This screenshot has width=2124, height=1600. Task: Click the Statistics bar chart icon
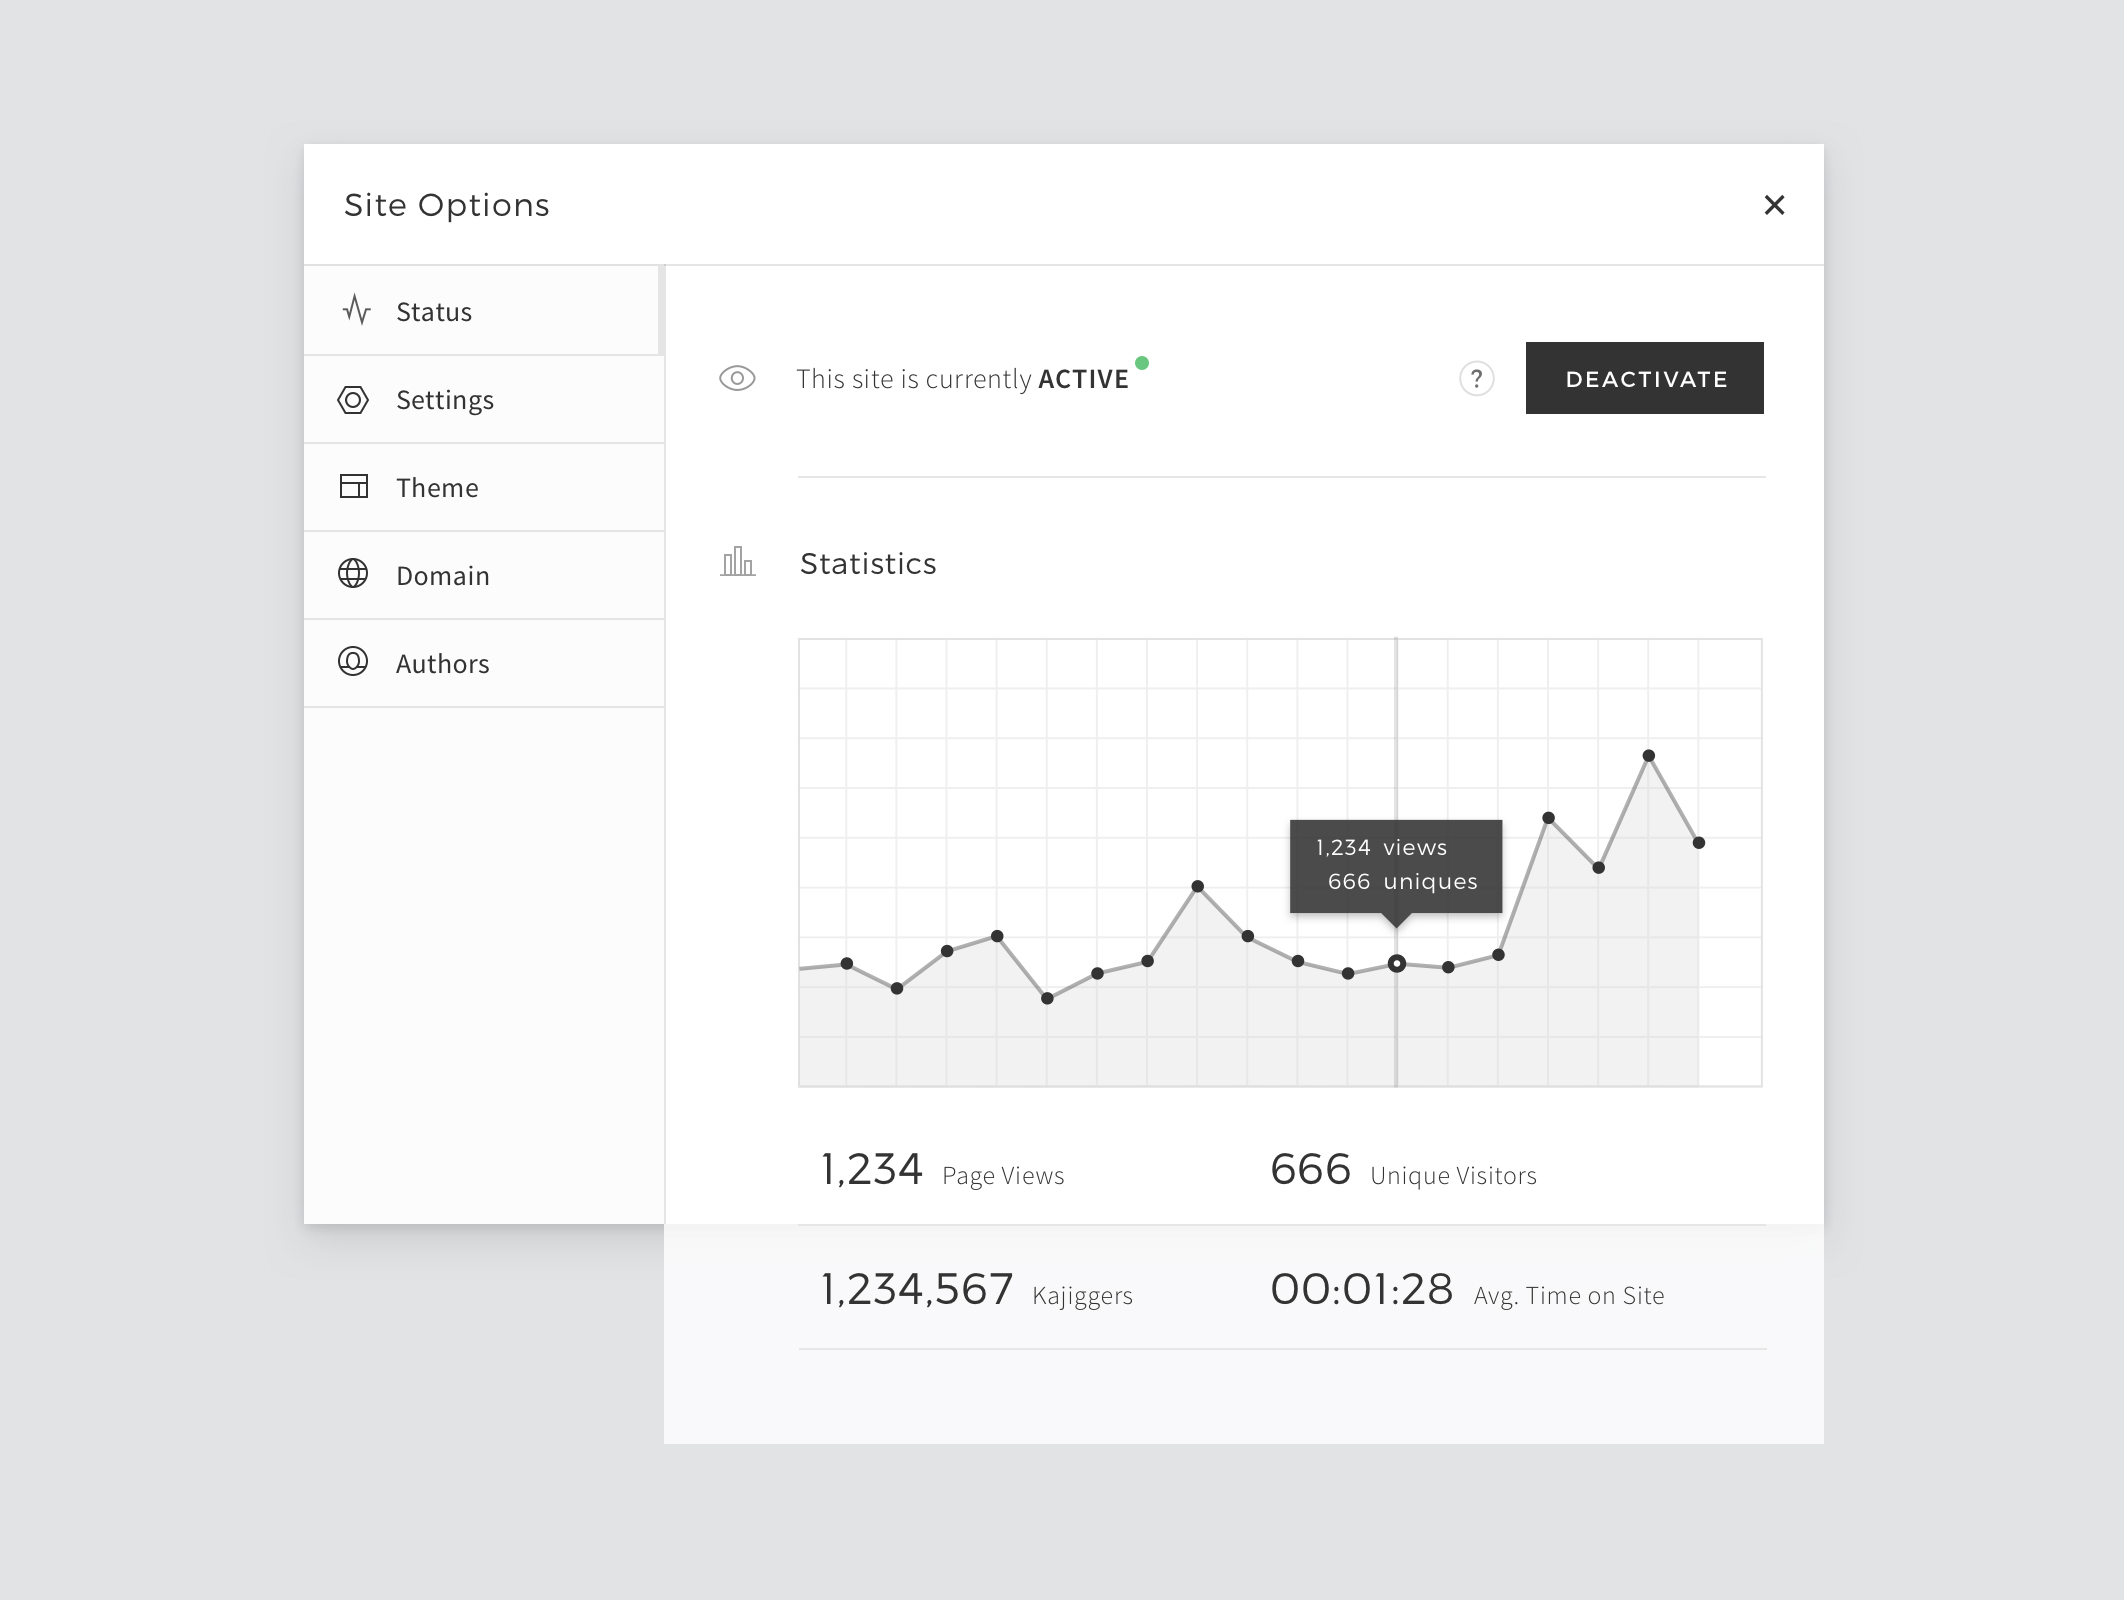(738, 562)
